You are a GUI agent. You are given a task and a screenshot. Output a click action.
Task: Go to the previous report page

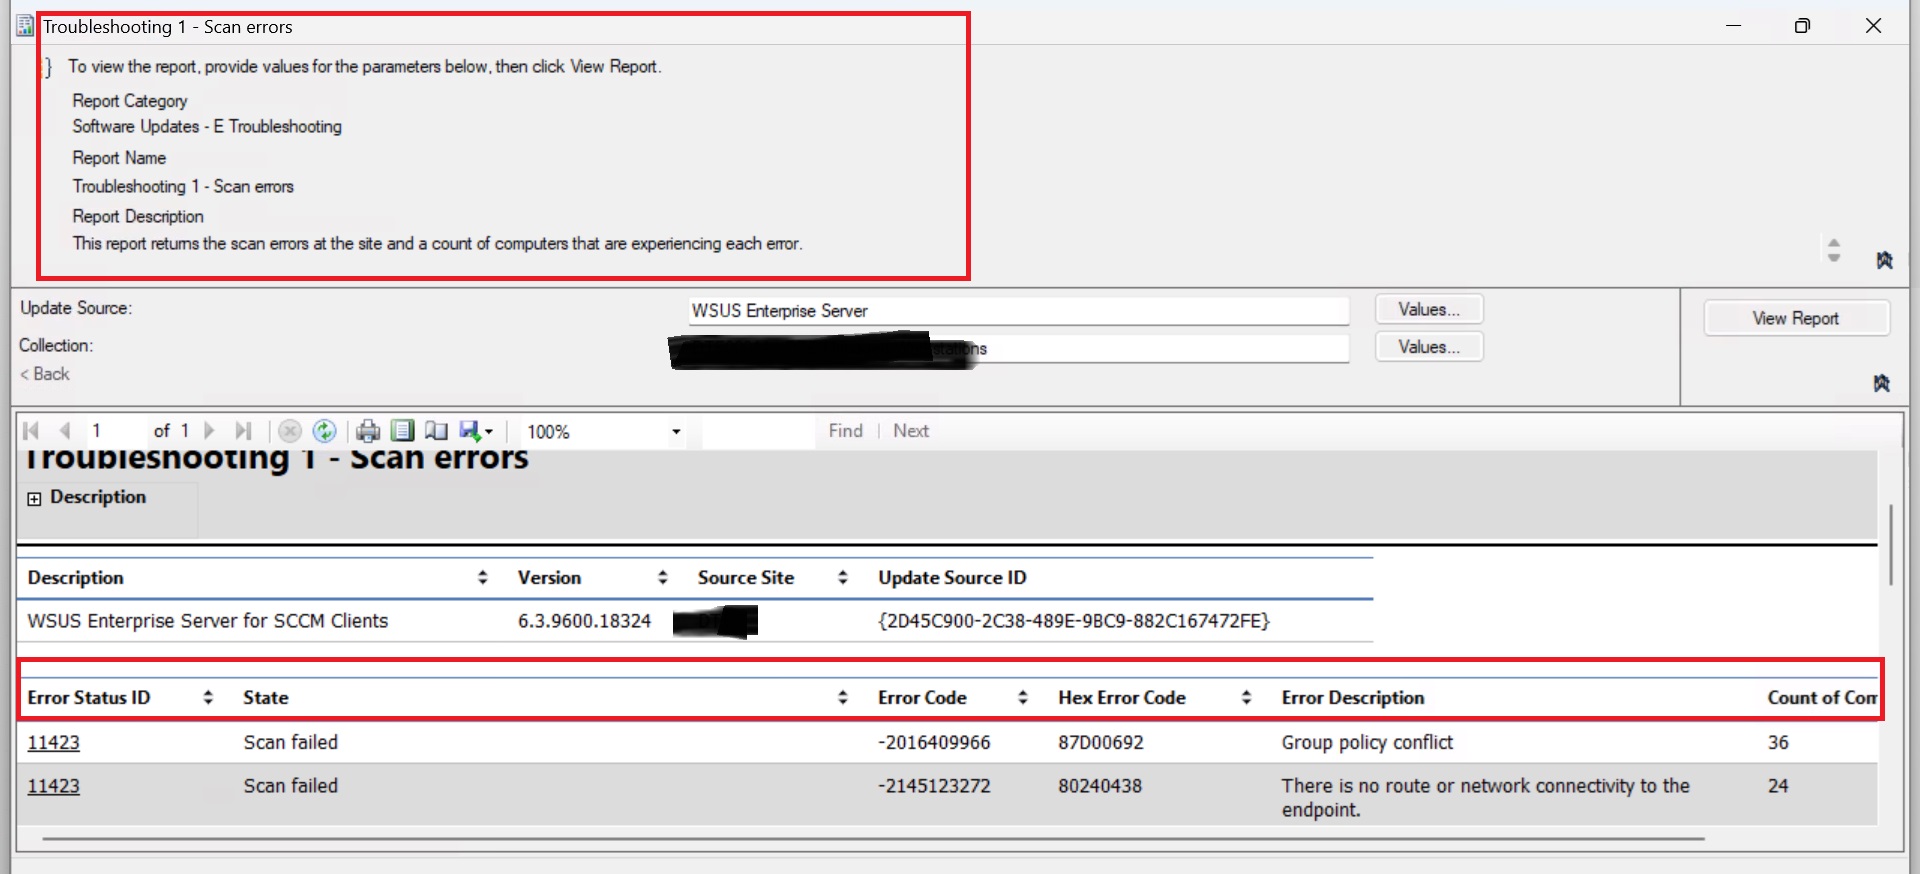(65, 431)
